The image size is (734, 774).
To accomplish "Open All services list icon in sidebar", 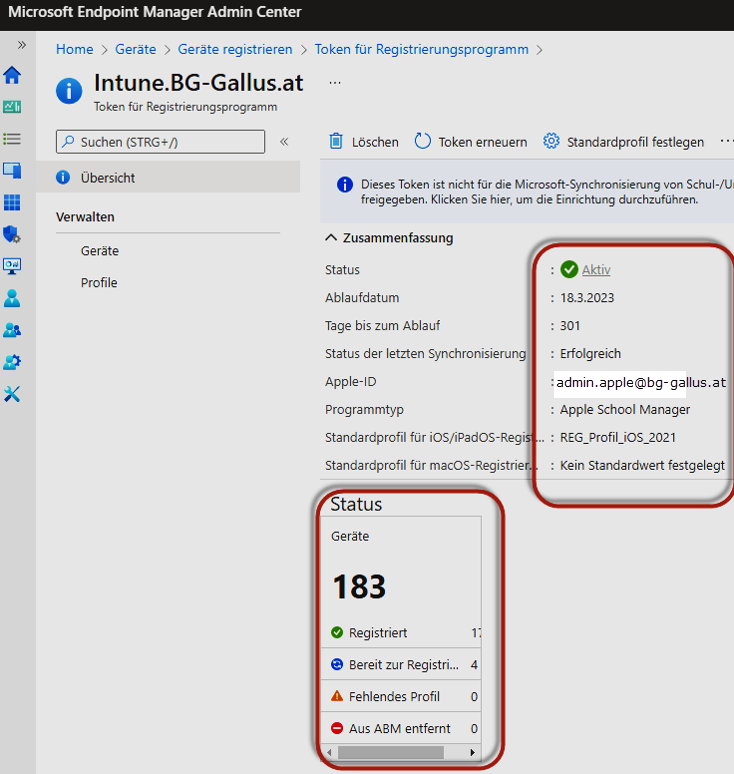I will [x=12, y=139].
